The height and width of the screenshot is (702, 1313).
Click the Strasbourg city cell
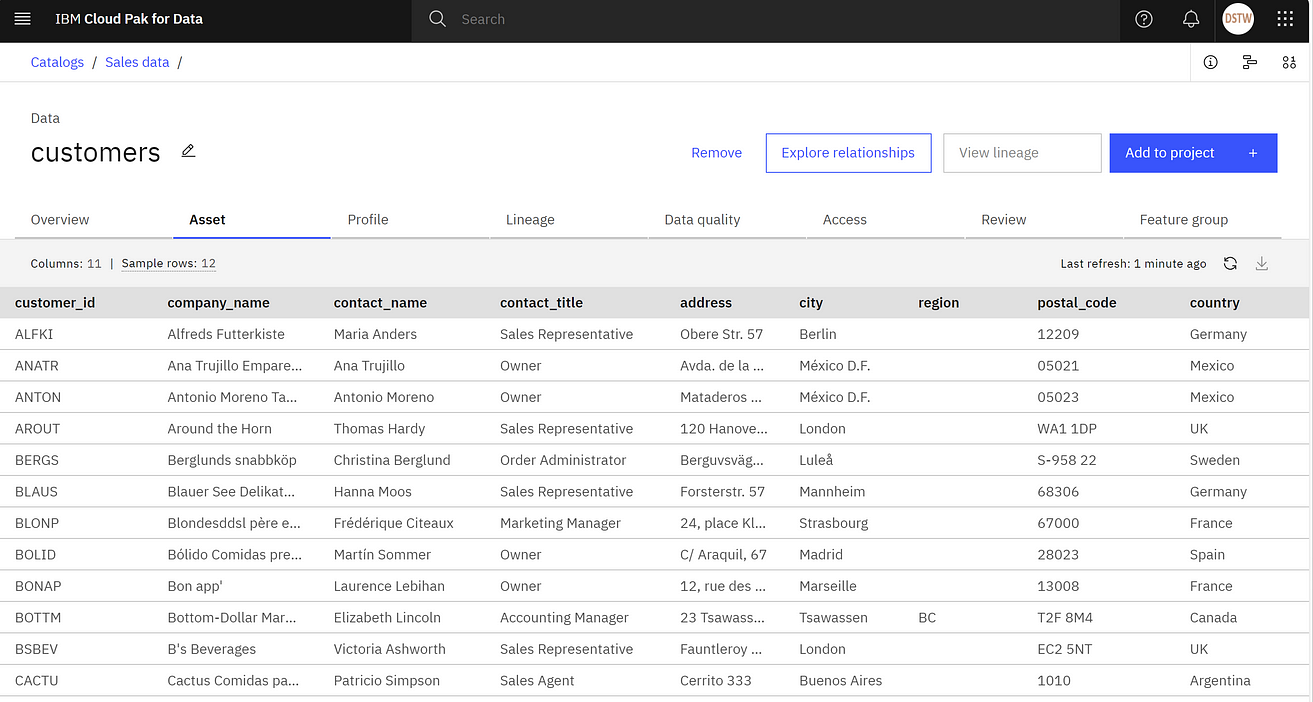[x=834, y=523]
